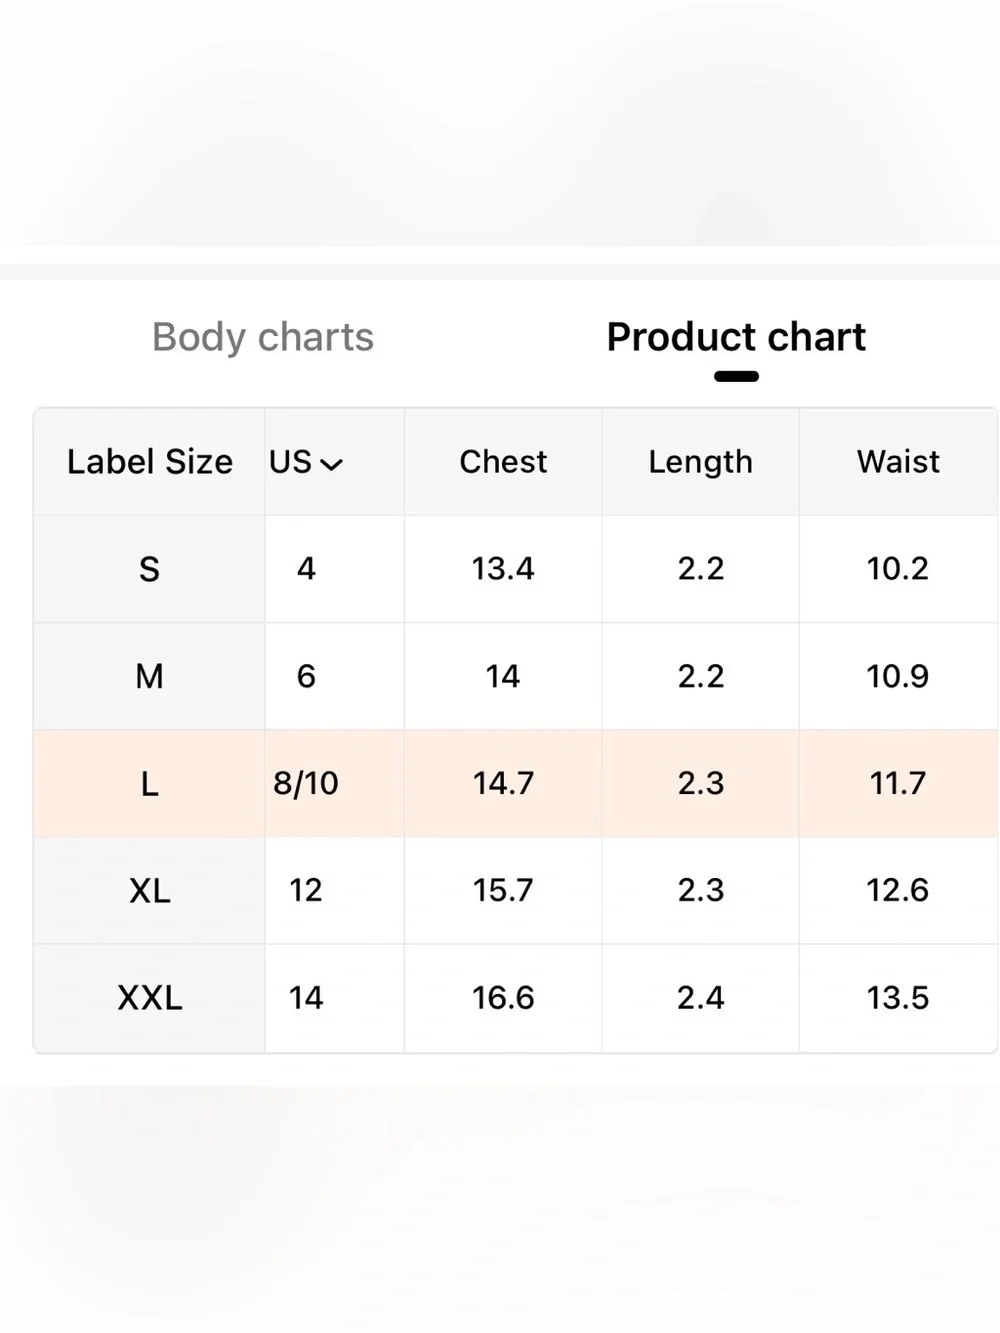Click the 10.9 waist measurement cell
This screenshot has height=1333, width=1000.
(898, 676)
